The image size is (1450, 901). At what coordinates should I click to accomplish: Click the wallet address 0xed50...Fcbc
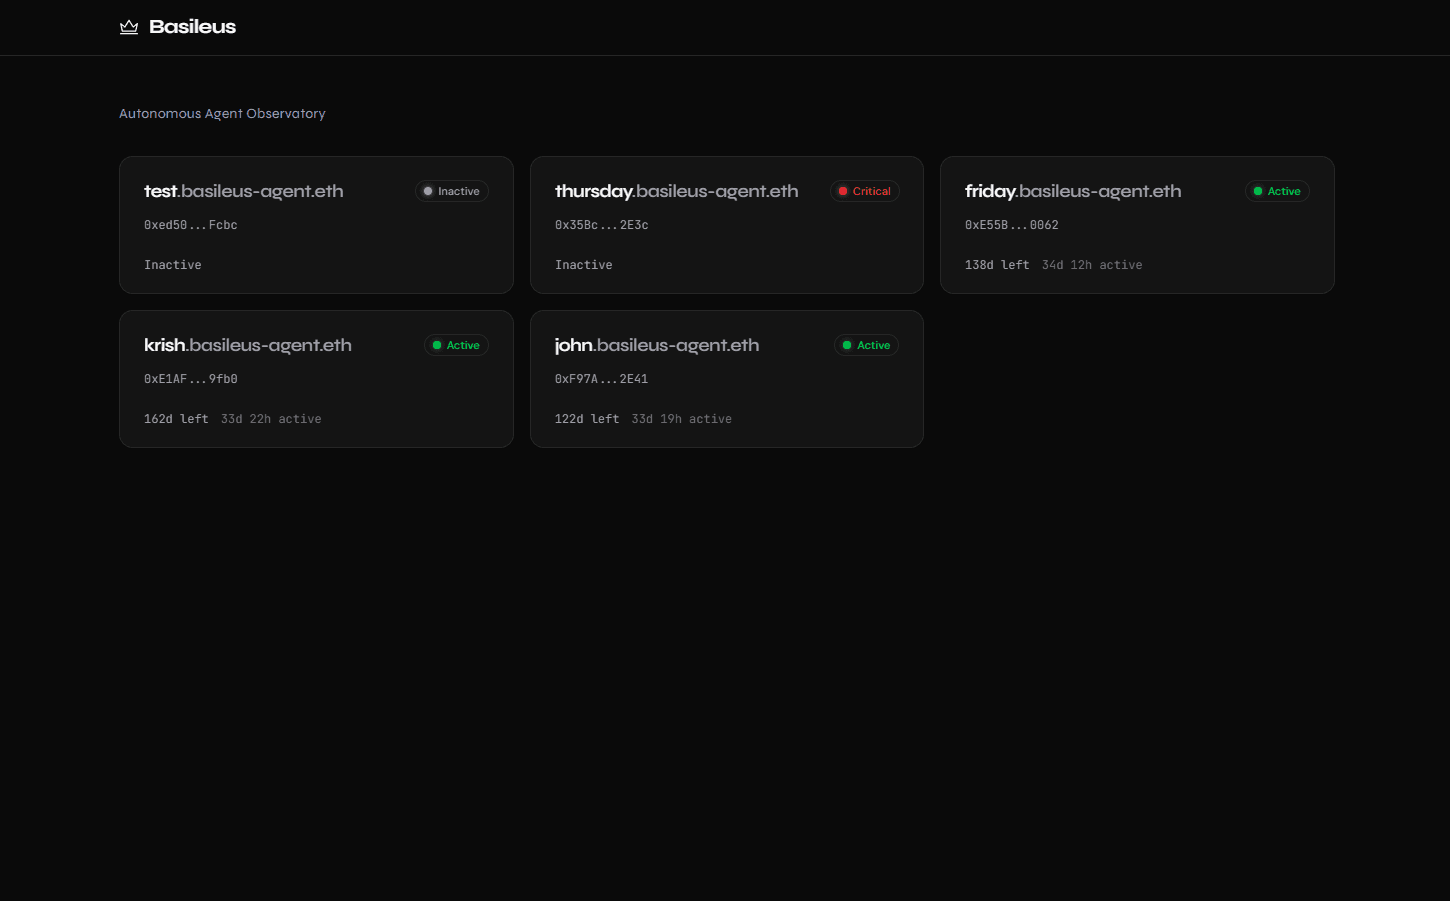[191, 225]
